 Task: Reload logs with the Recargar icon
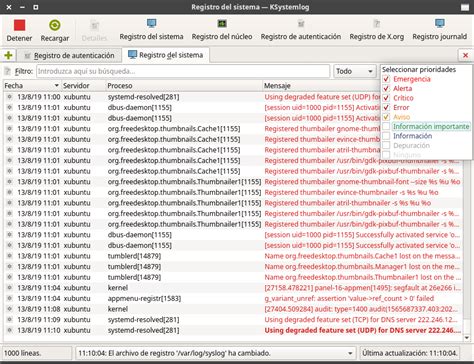55,25
